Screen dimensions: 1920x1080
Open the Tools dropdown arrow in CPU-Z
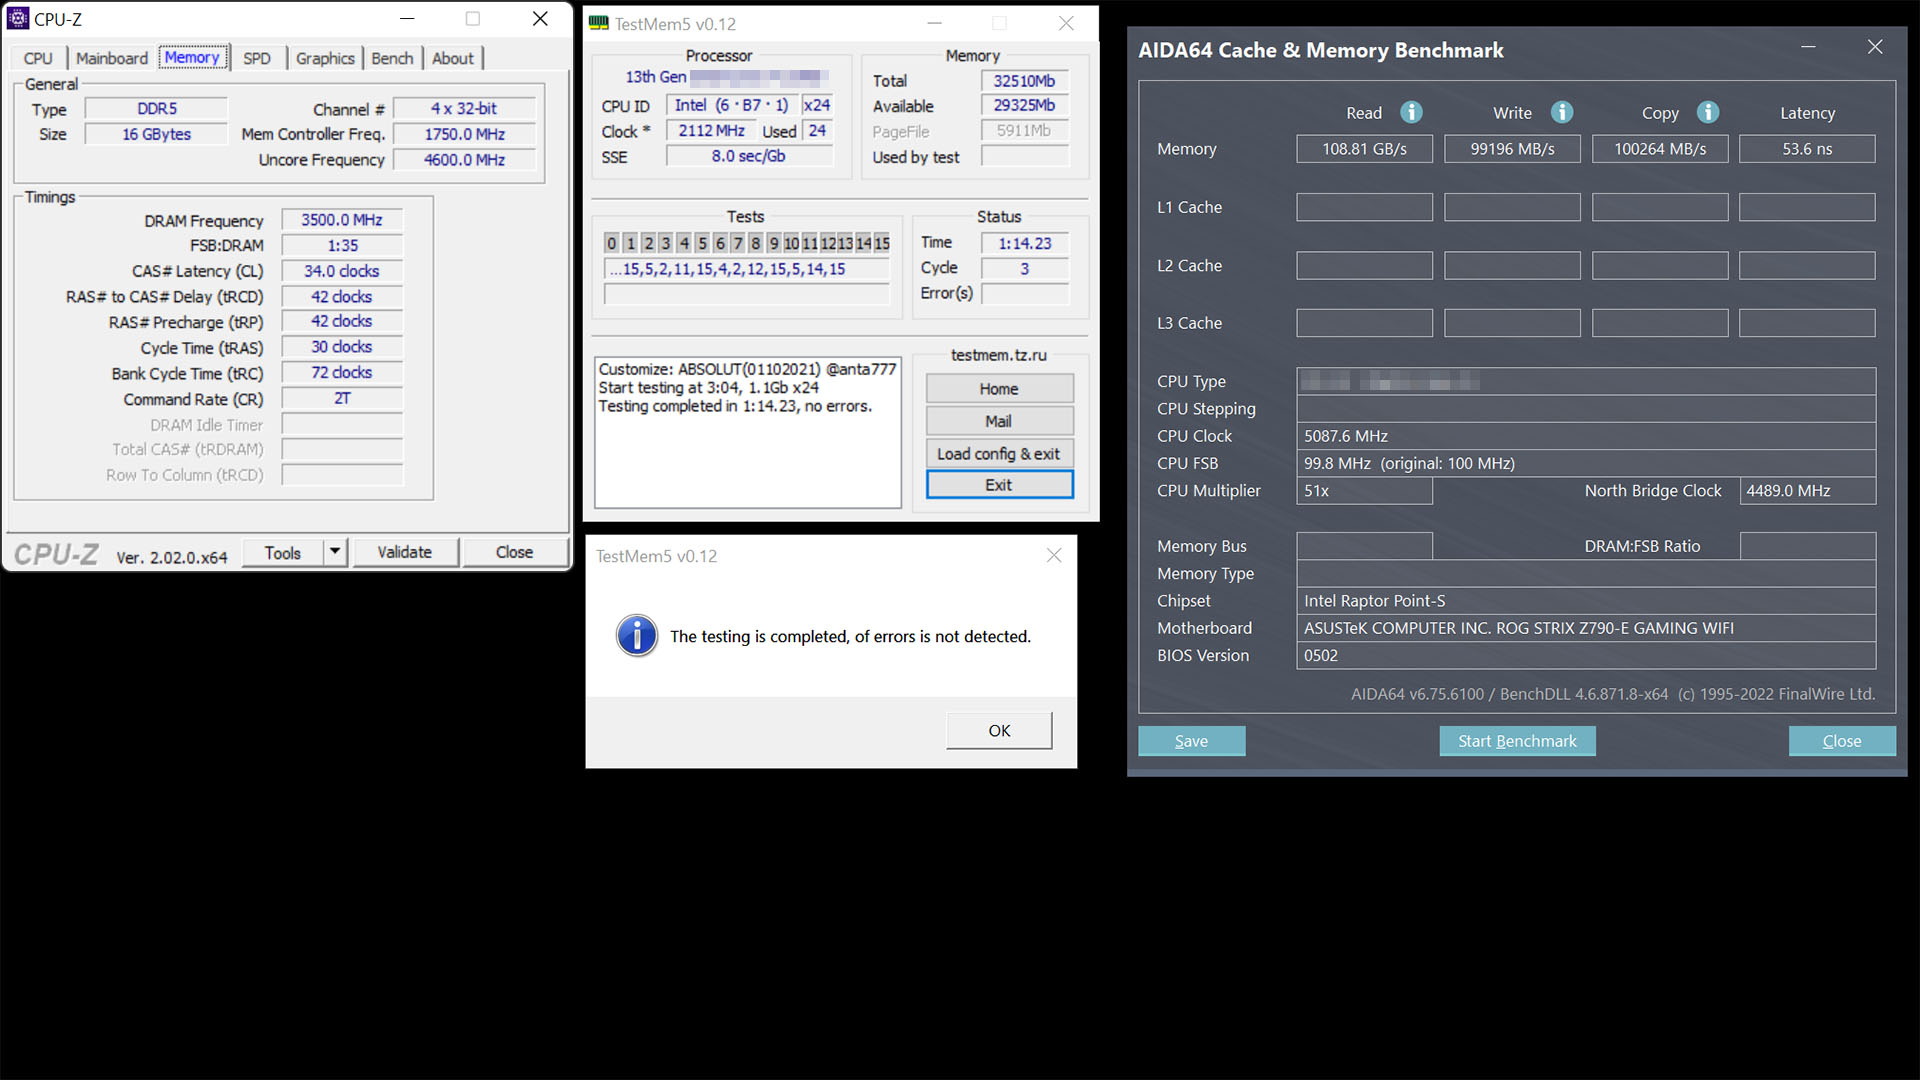pyautogui.click(x=335, y=552)
